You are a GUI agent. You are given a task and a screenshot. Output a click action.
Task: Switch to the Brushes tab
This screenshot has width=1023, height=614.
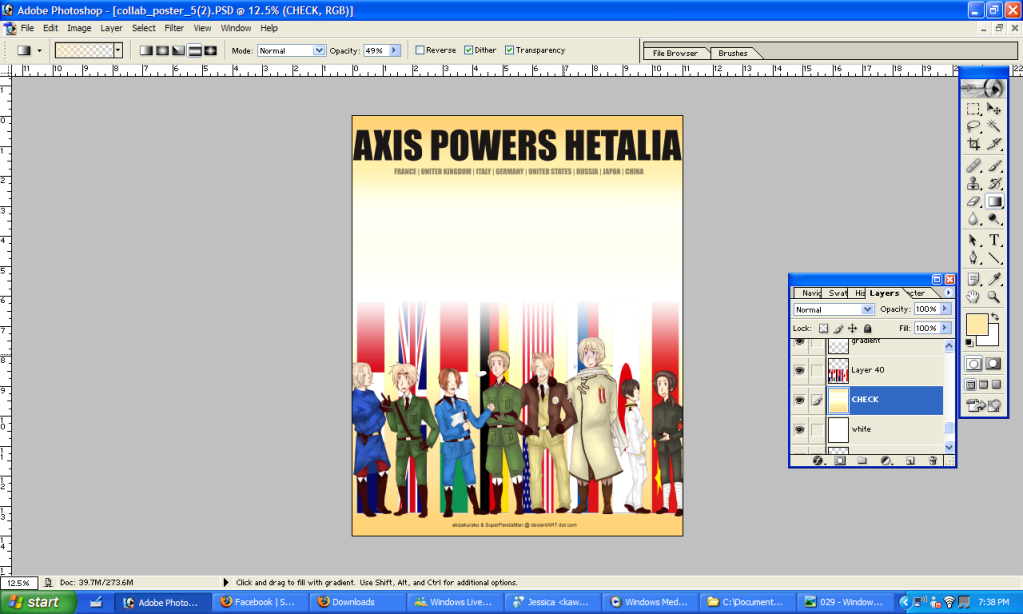(733, 53)
